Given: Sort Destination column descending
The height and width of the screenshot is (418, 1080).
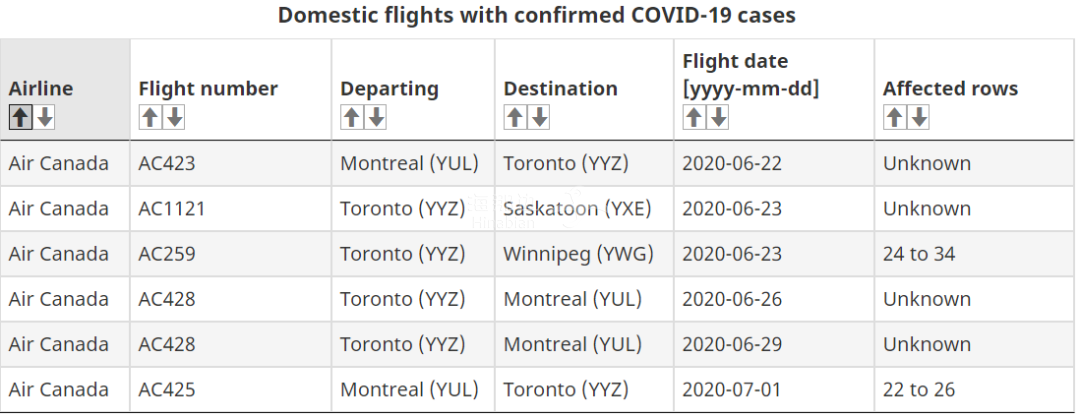Looking at the screenshot, I should click(539, 118).
